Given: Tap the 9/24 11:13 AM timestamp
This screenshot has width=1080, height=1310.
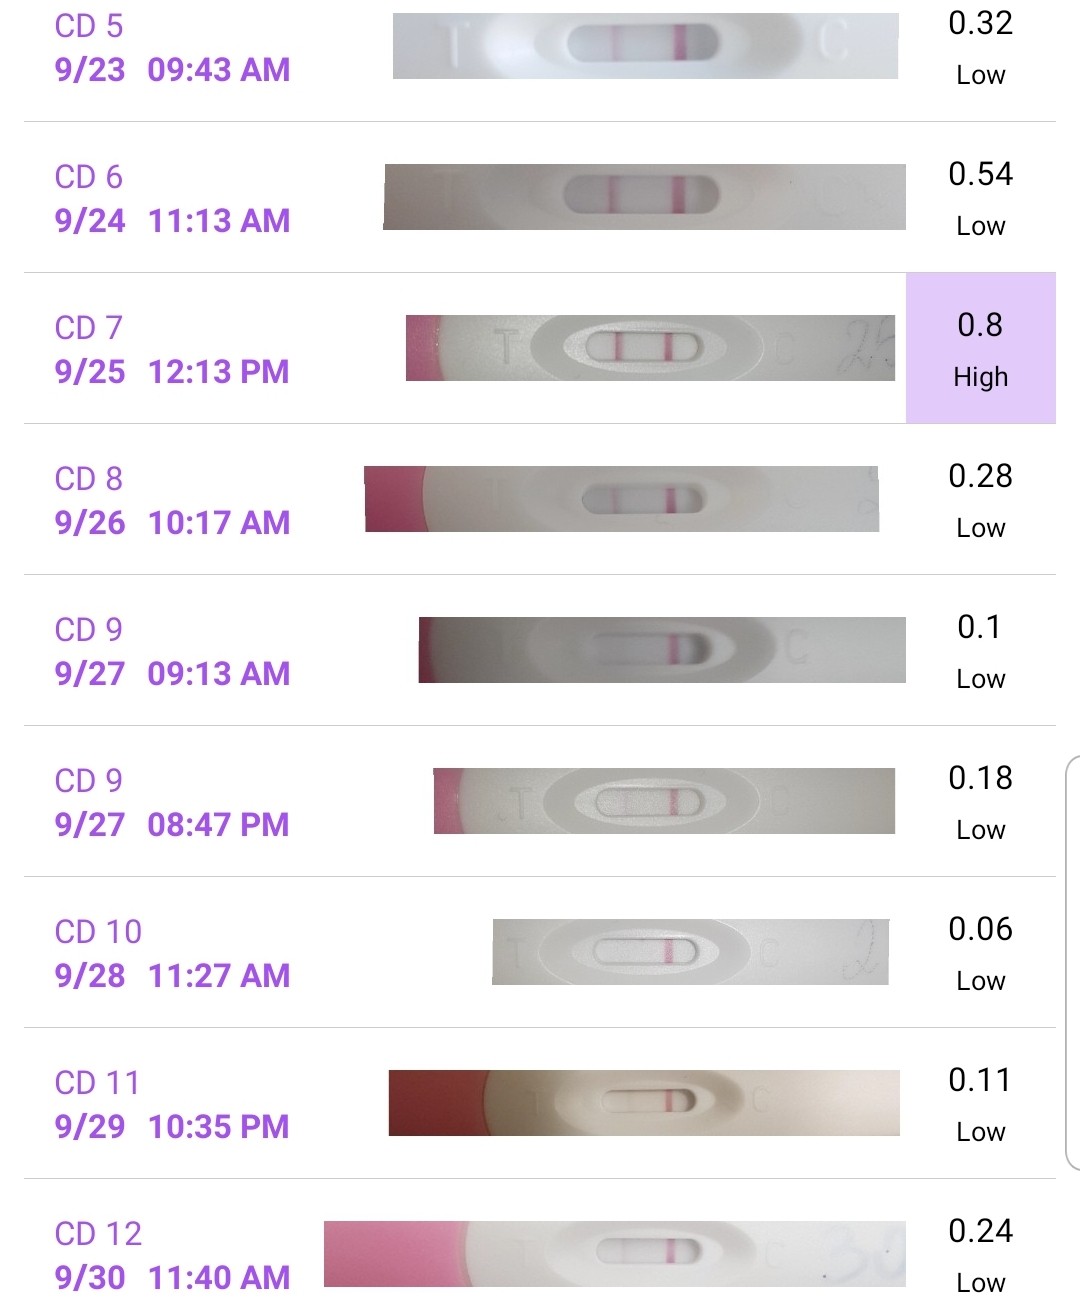Looking at the screenshot, I should coord(172,221).
